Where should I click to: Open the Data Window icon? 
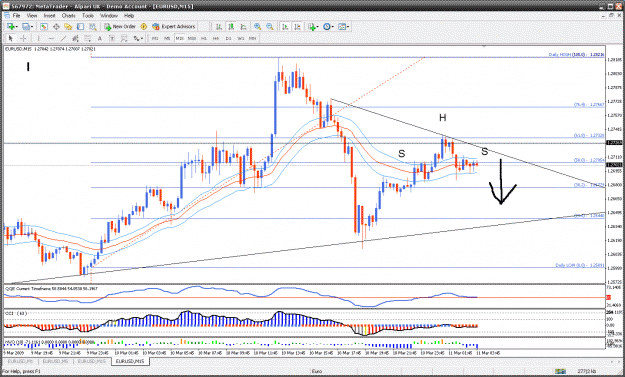coord(56,27)
